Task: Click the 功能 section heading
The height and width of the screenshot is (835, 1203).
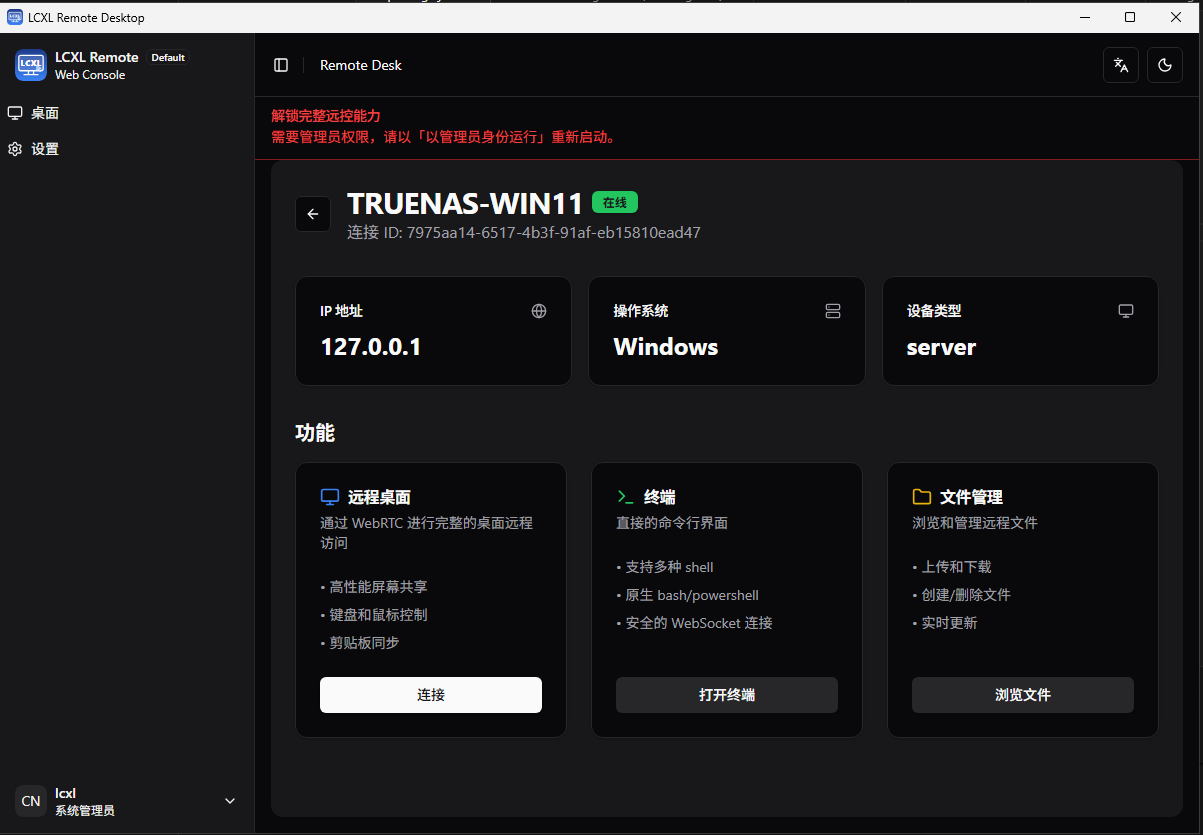Action: click(315, 433)
